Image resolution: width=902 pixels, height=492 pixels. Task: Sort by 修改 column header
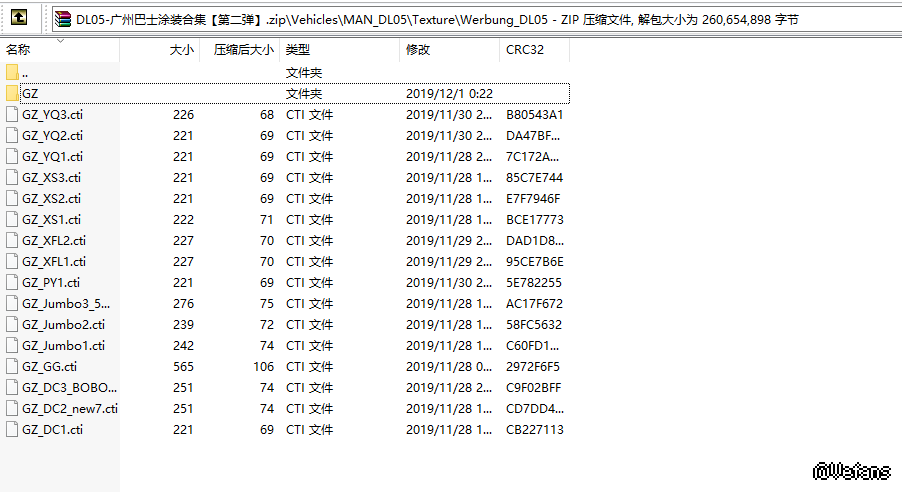tap(449, 49)
